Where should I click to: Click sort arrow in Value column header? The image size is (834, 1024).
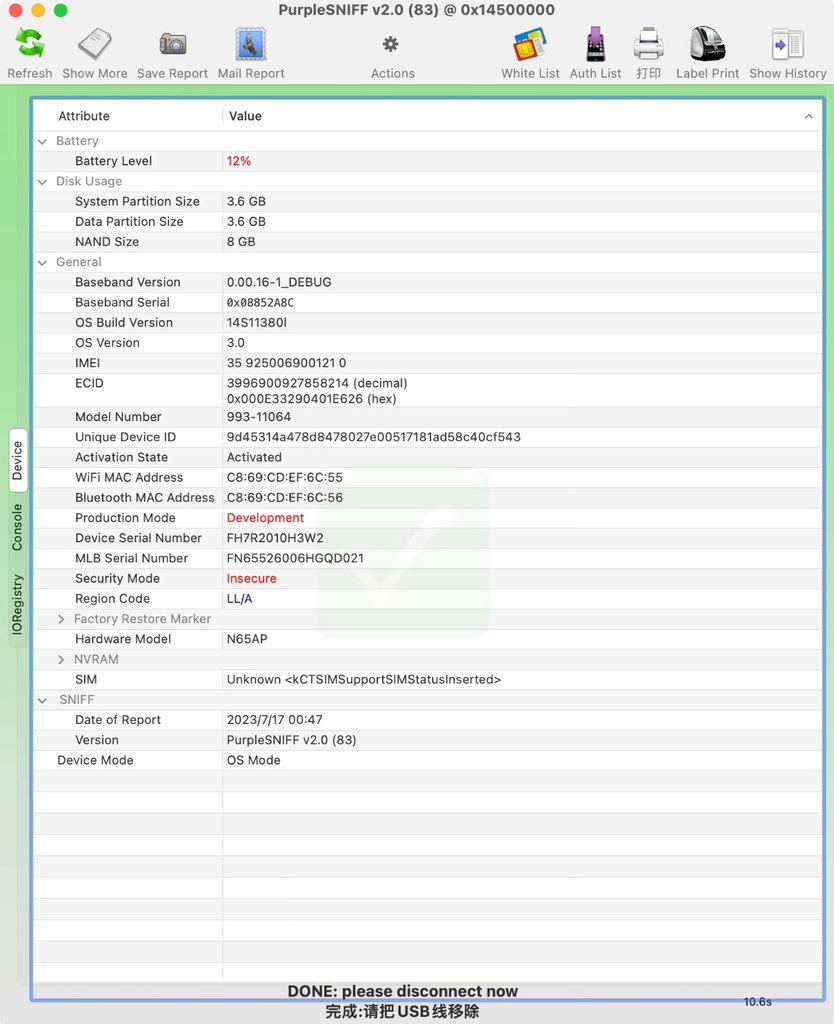click(809, 116)
